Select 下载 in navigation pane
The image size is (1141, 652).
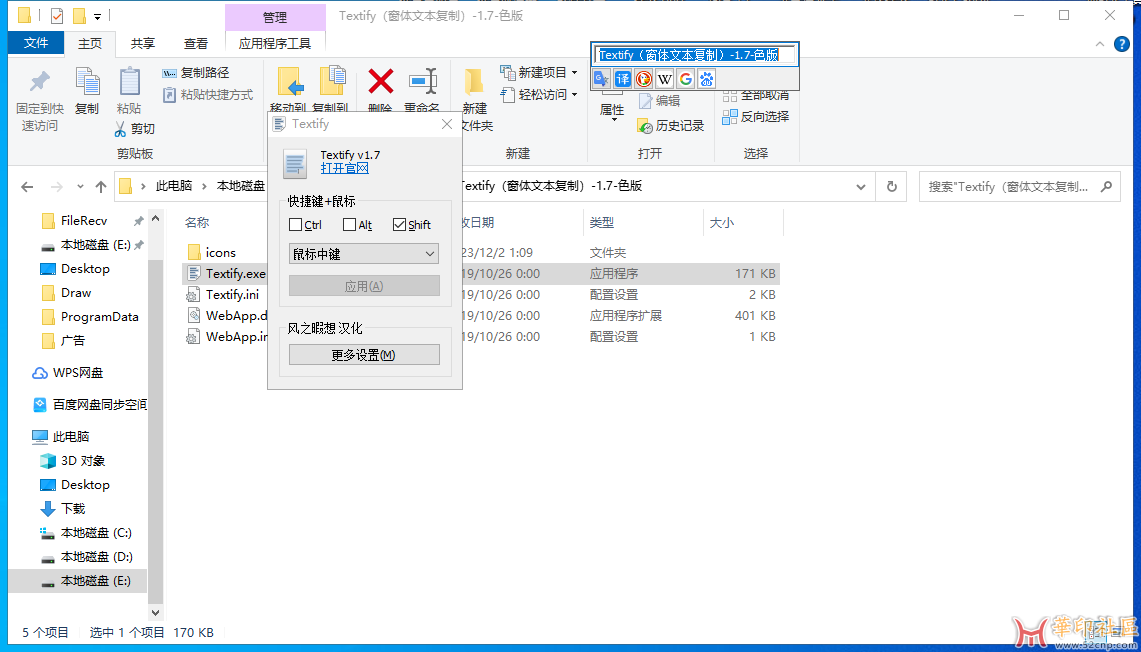coord(73,509)
